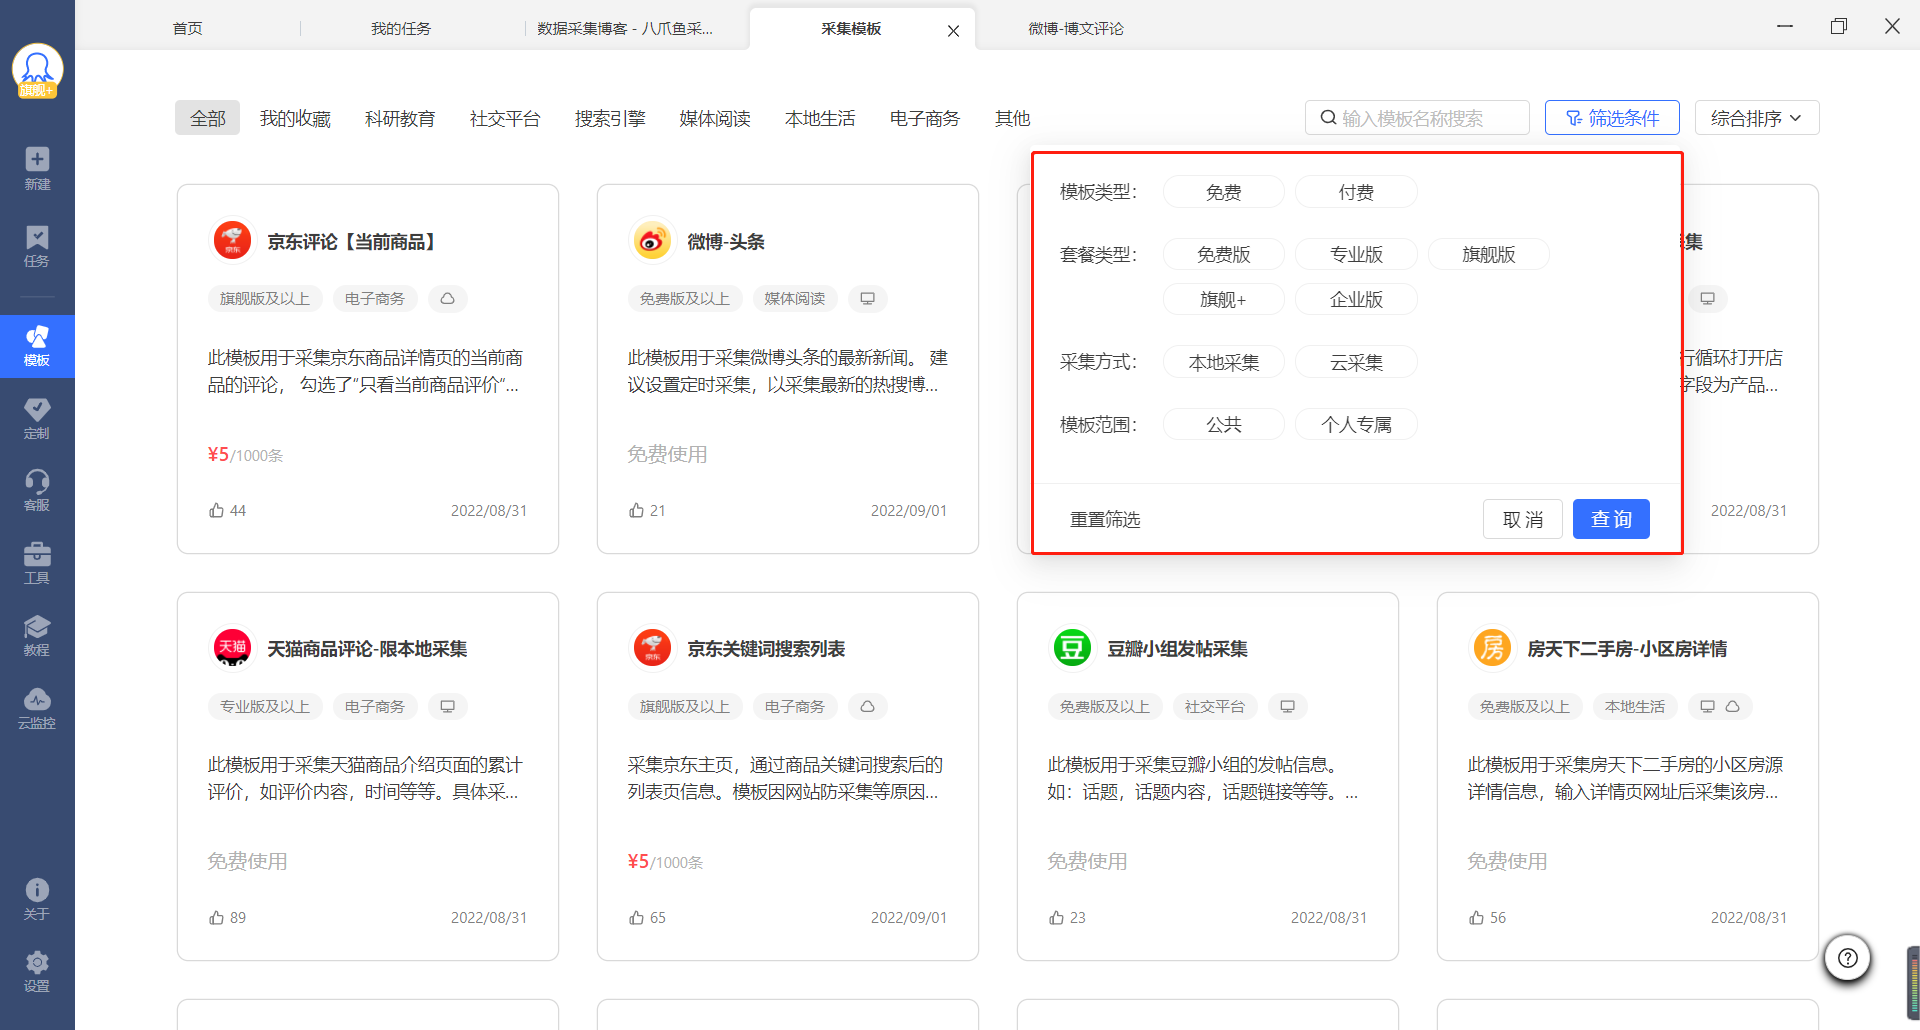This screenshot has width=1920, height=1030.
Task: Toggle the 云采集 collection method filter
Action: point(1356,362)
